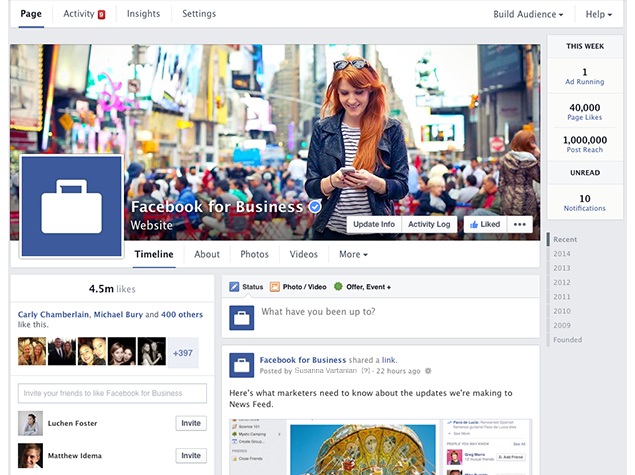Image resolution: width=635 pixels, height=475 pixels.
Task: Click the green Offer, Event icon
Action: tap(338, 286)
